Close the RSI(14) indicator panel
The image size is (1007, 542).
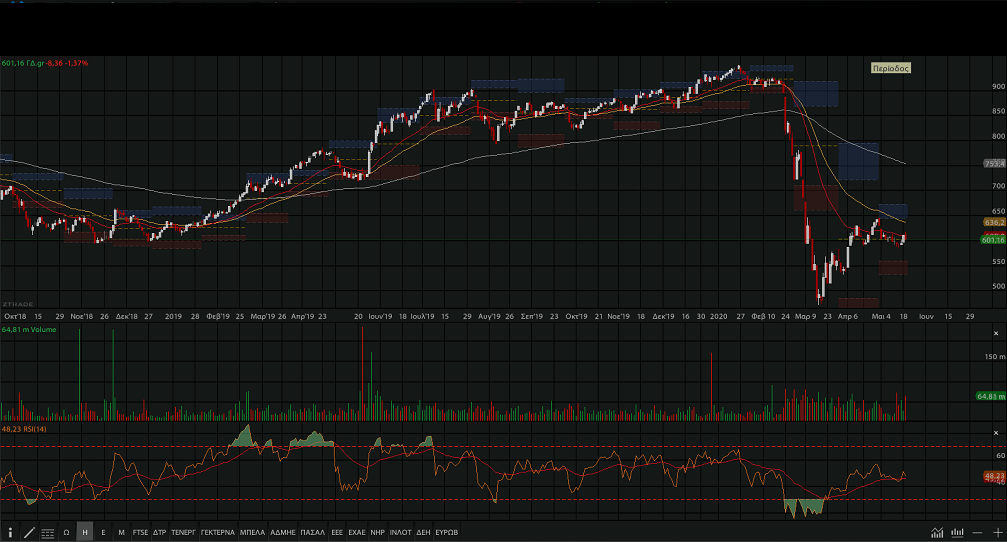pos(995,429)
